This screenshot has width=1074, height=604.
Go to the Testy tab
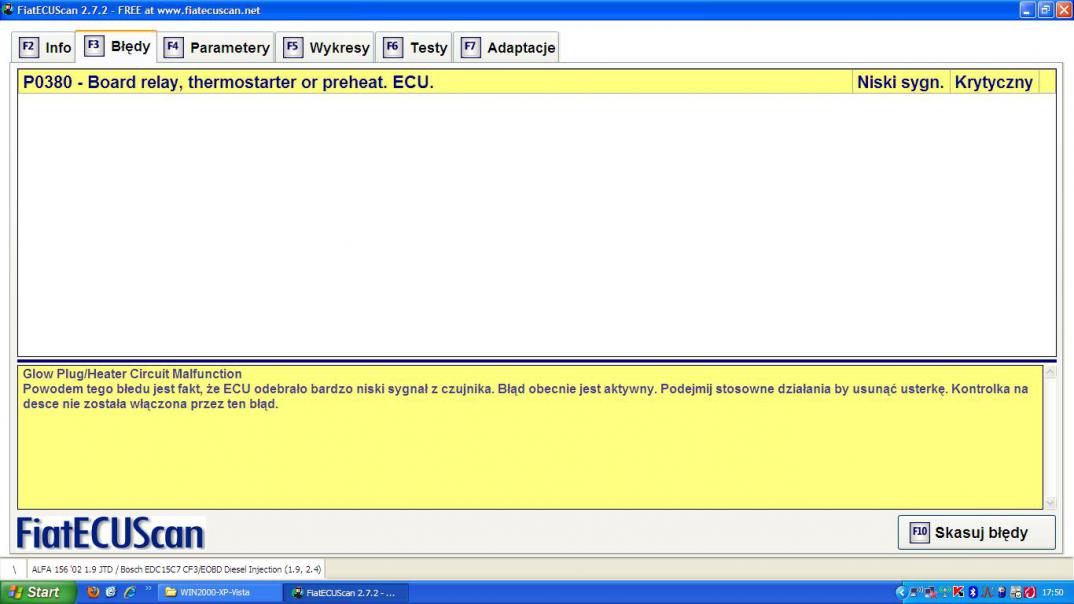(x=414, y=47)
